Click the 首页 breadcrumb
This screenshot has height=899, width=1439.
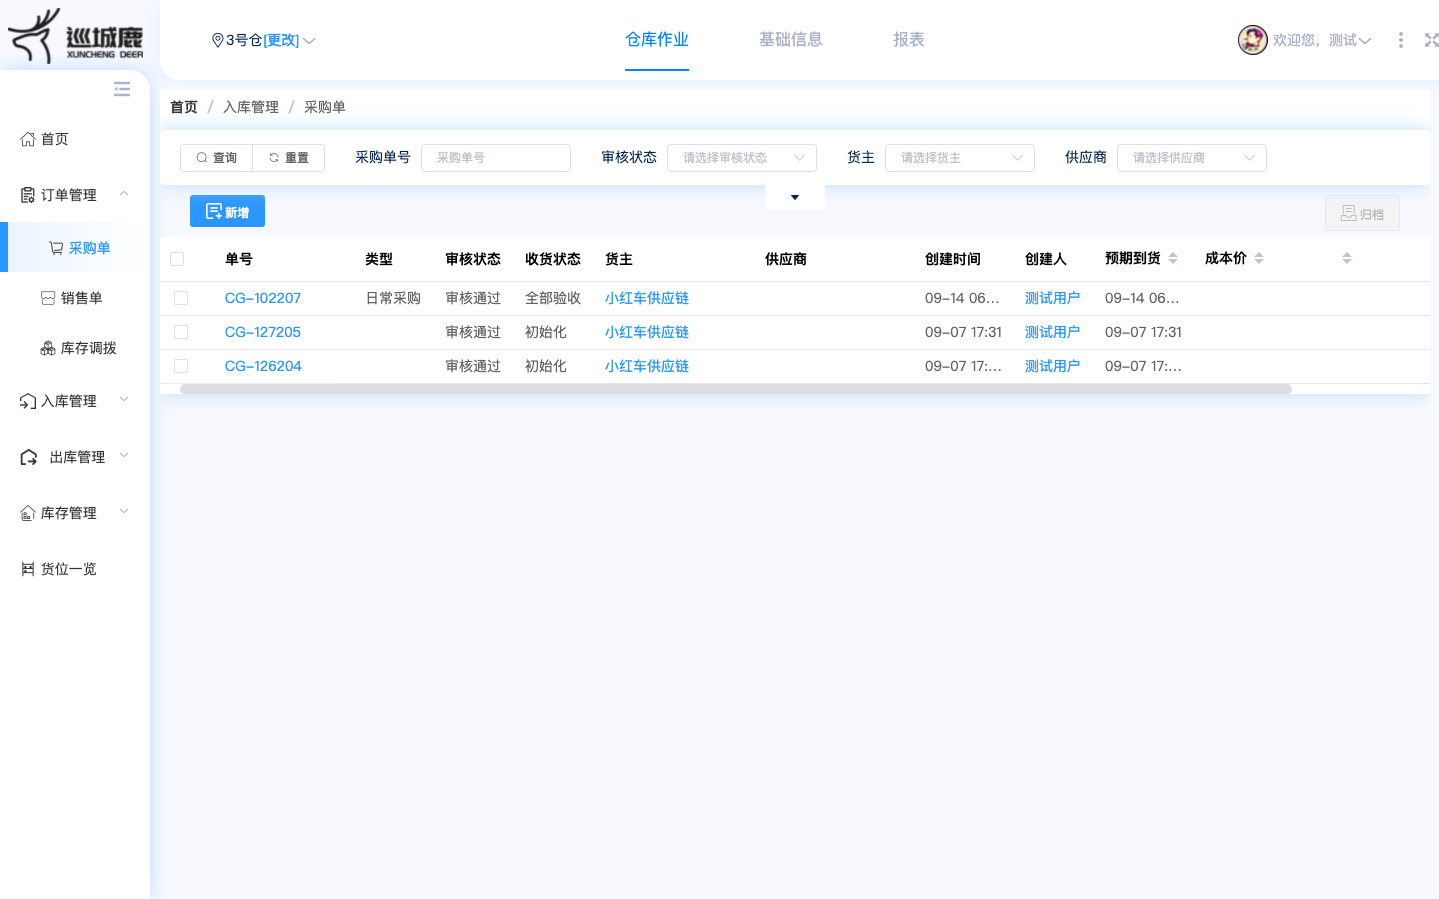(184, 107)
